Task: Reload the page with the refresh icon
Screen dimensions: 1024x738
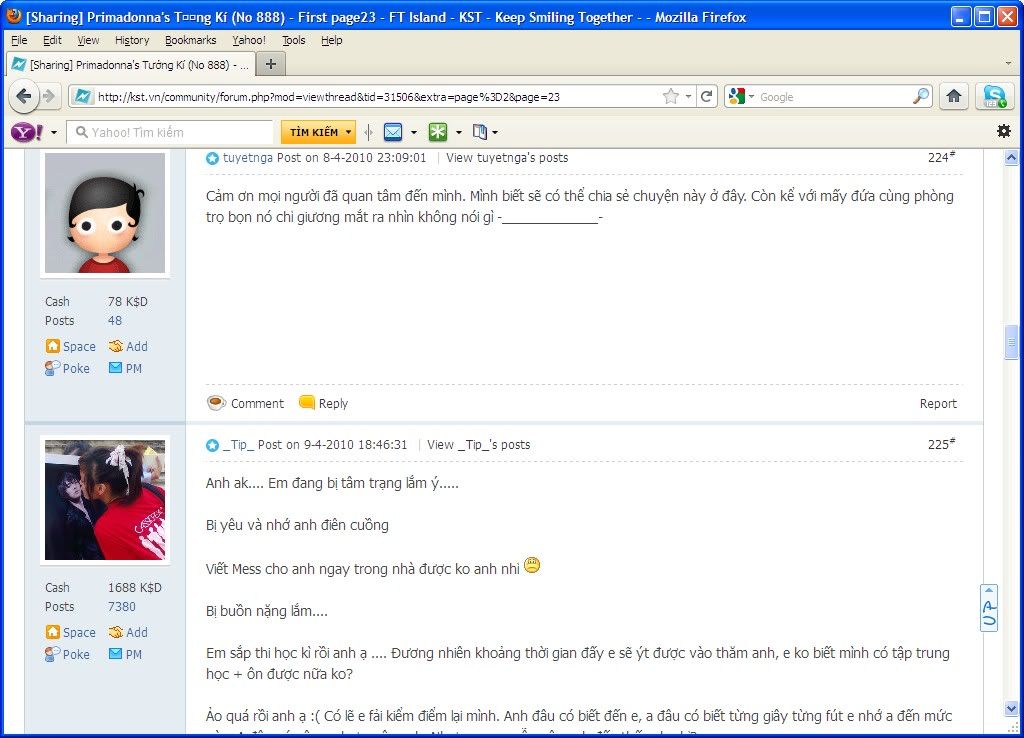Action: coord(706,97)
